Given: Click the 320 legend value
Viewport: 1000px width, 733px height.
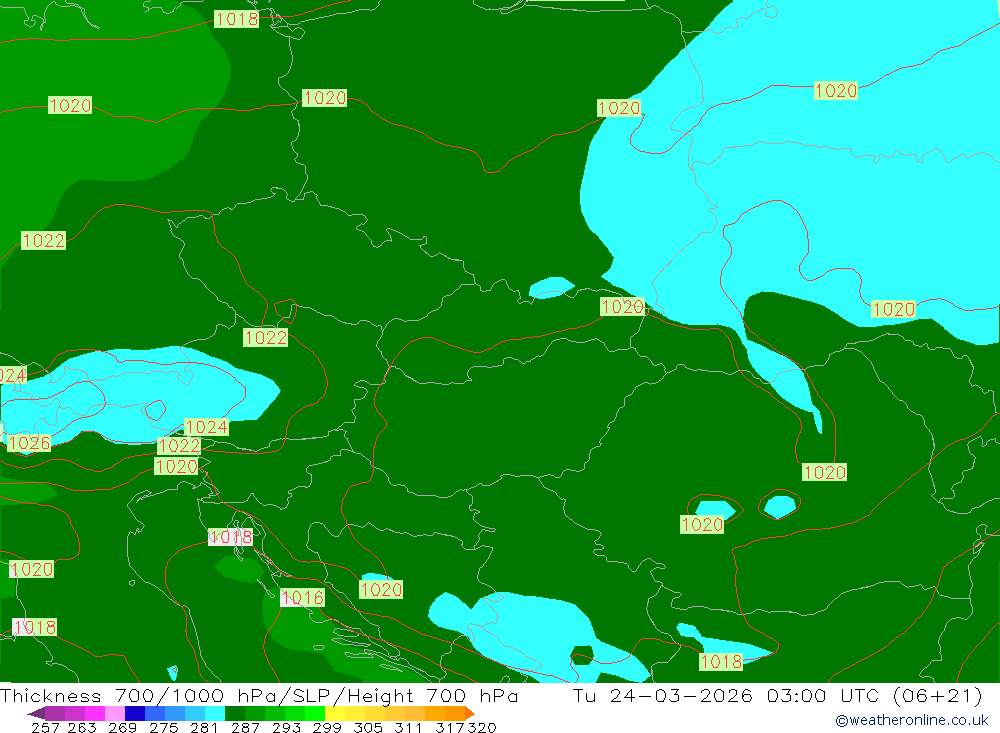Looking at the screenshot, I should coord(482,727).
